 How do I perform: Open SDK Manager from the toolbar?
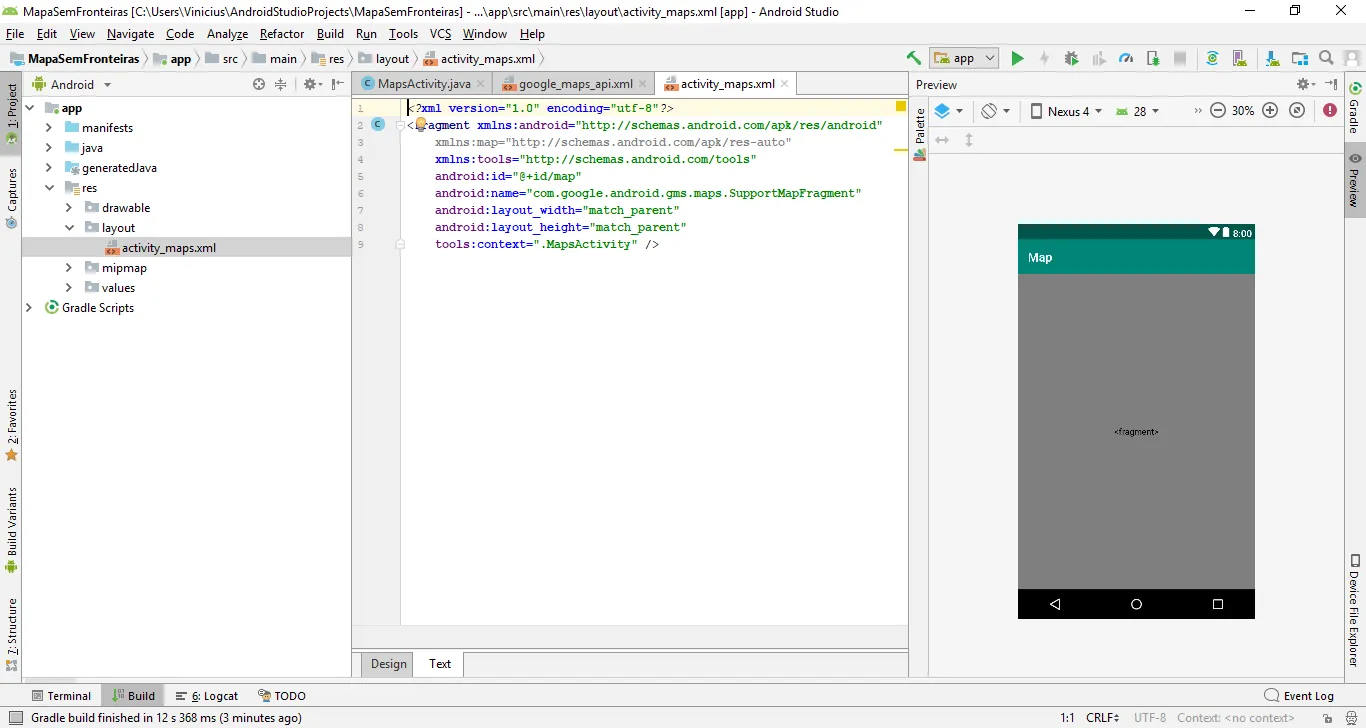click(1272, 59)
